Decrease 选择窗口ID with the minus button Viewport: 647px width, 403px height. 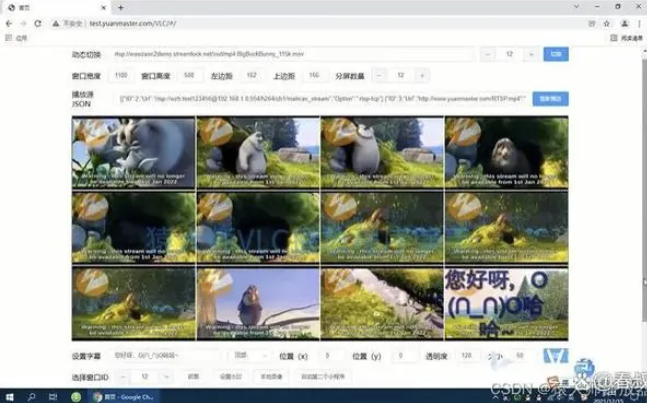tap(123, 377)
